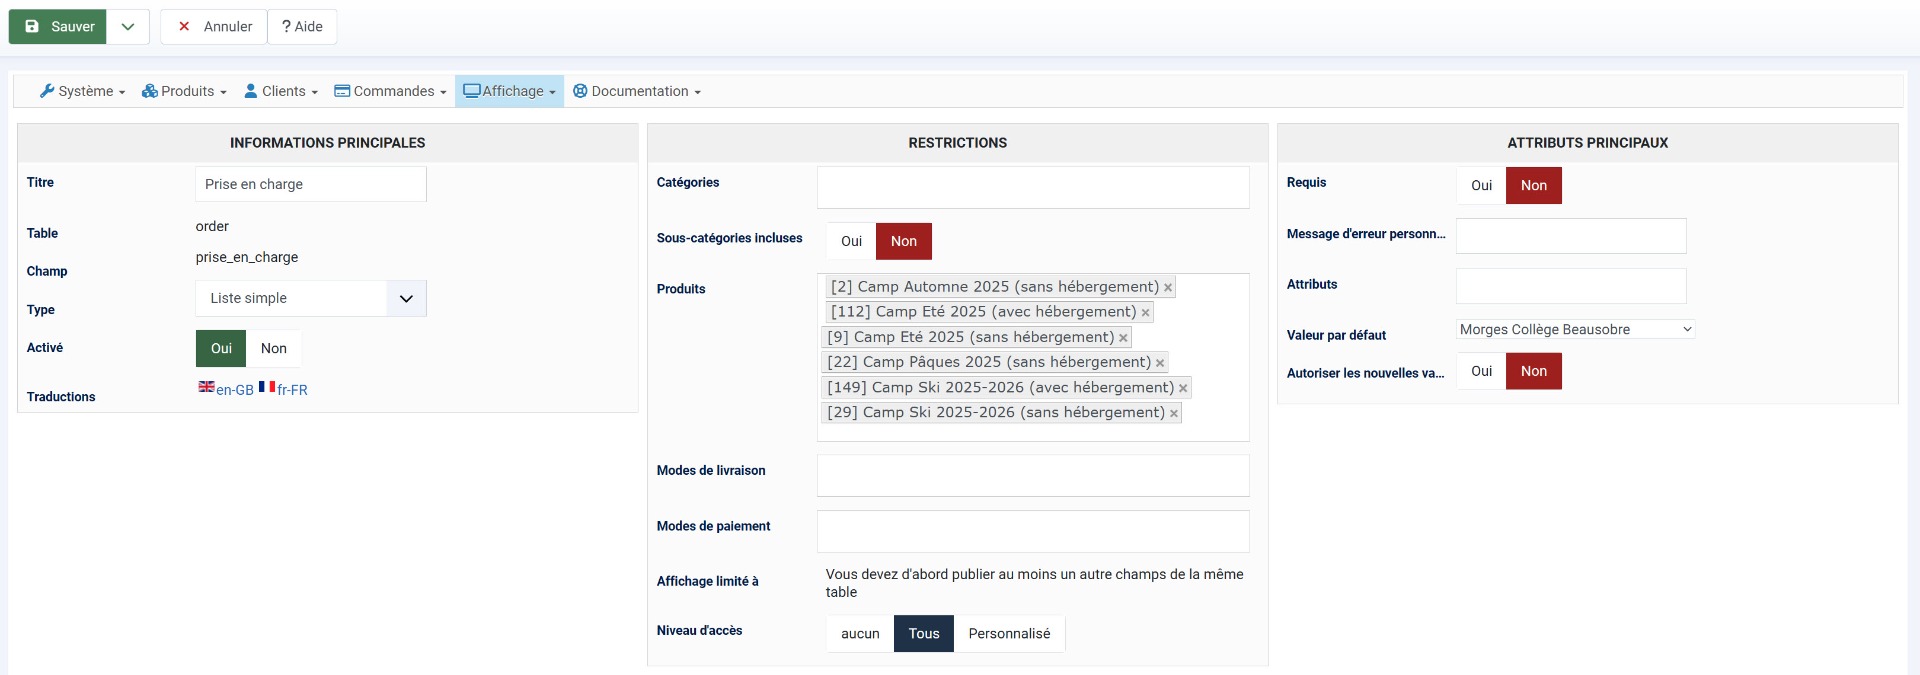Enable Sous-catégories incluses with Oui
This screenshot has height=675, width=1920.
851,241
